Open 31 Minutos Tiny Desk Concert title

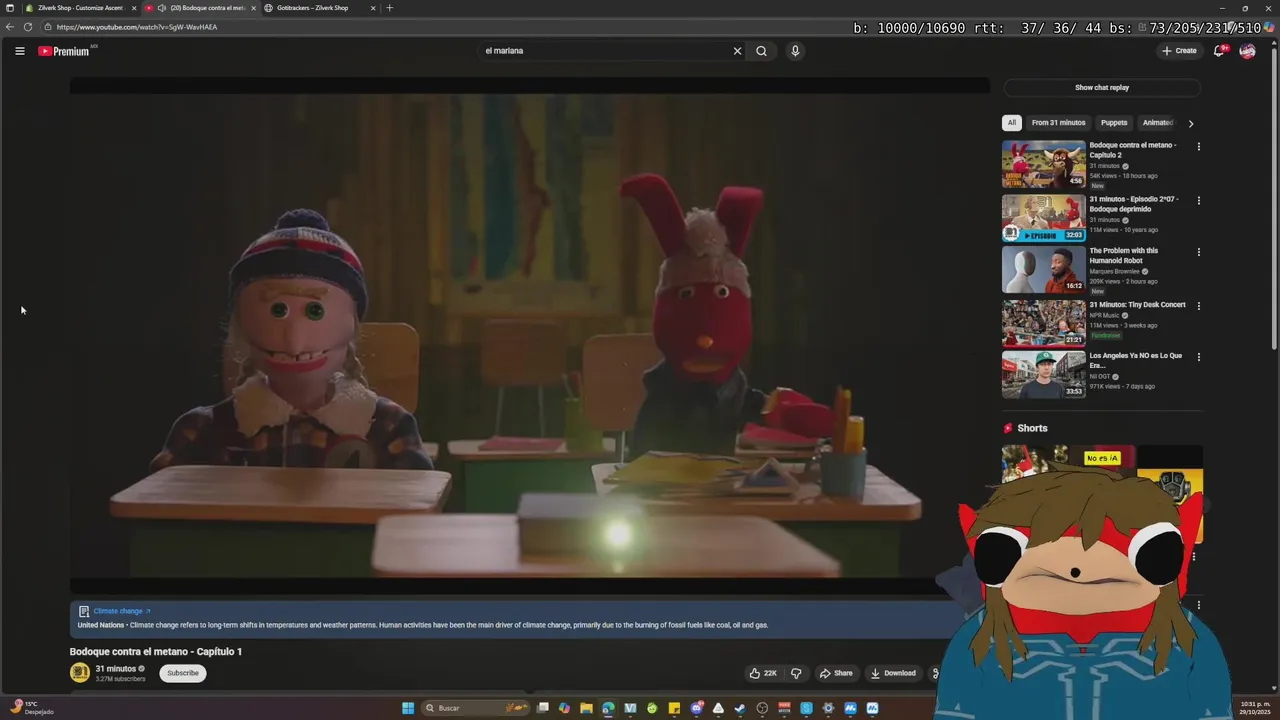pos(1137,305)
